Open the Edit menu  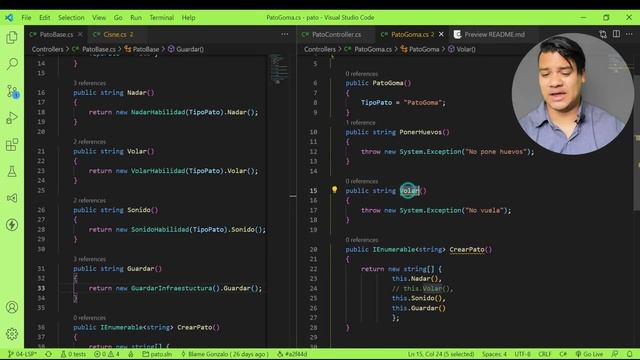tap(44, 18)
